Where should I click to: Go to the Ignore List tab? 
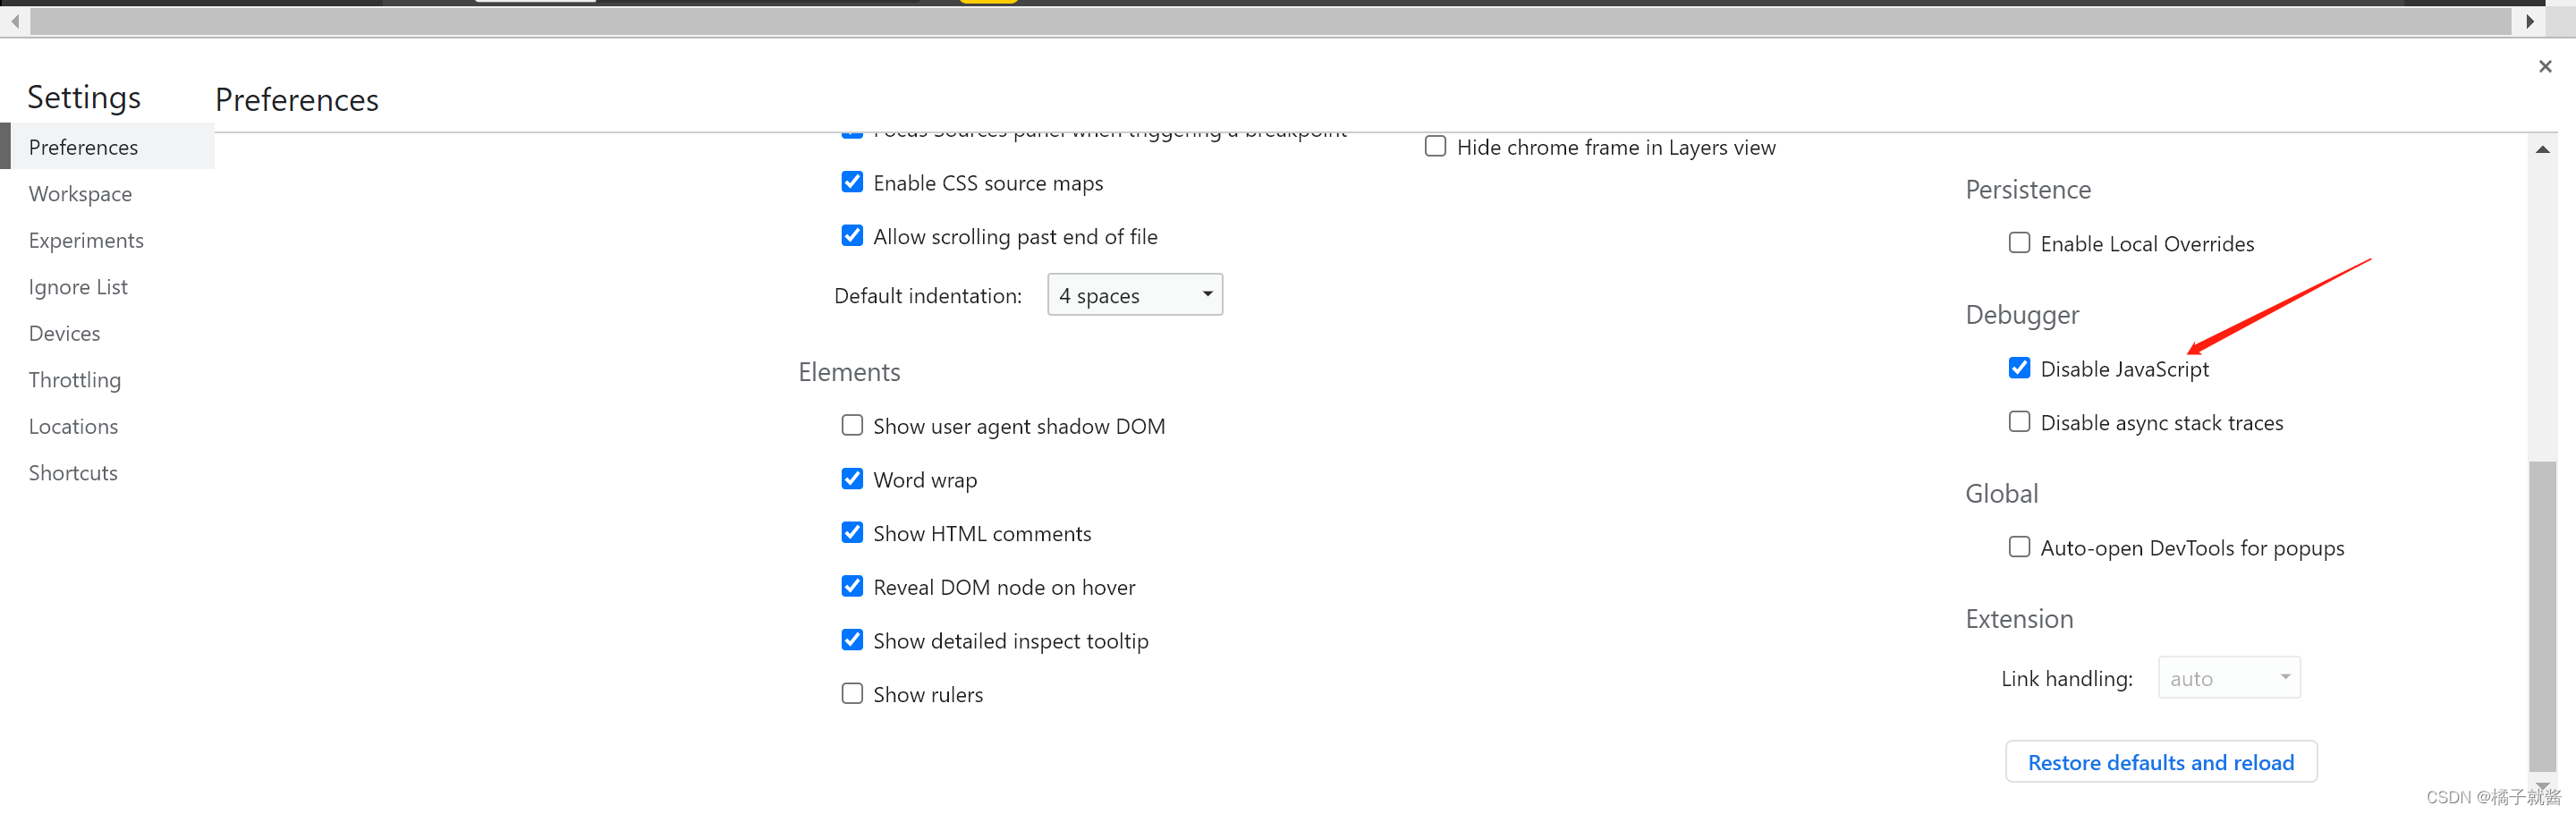(107, 287)
